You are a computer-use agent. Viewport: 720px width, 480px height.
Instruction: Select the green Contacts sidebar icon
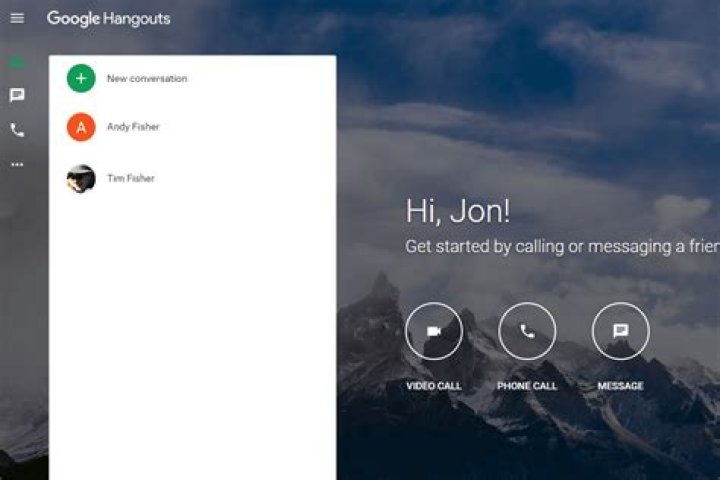[x=17, y=62]
